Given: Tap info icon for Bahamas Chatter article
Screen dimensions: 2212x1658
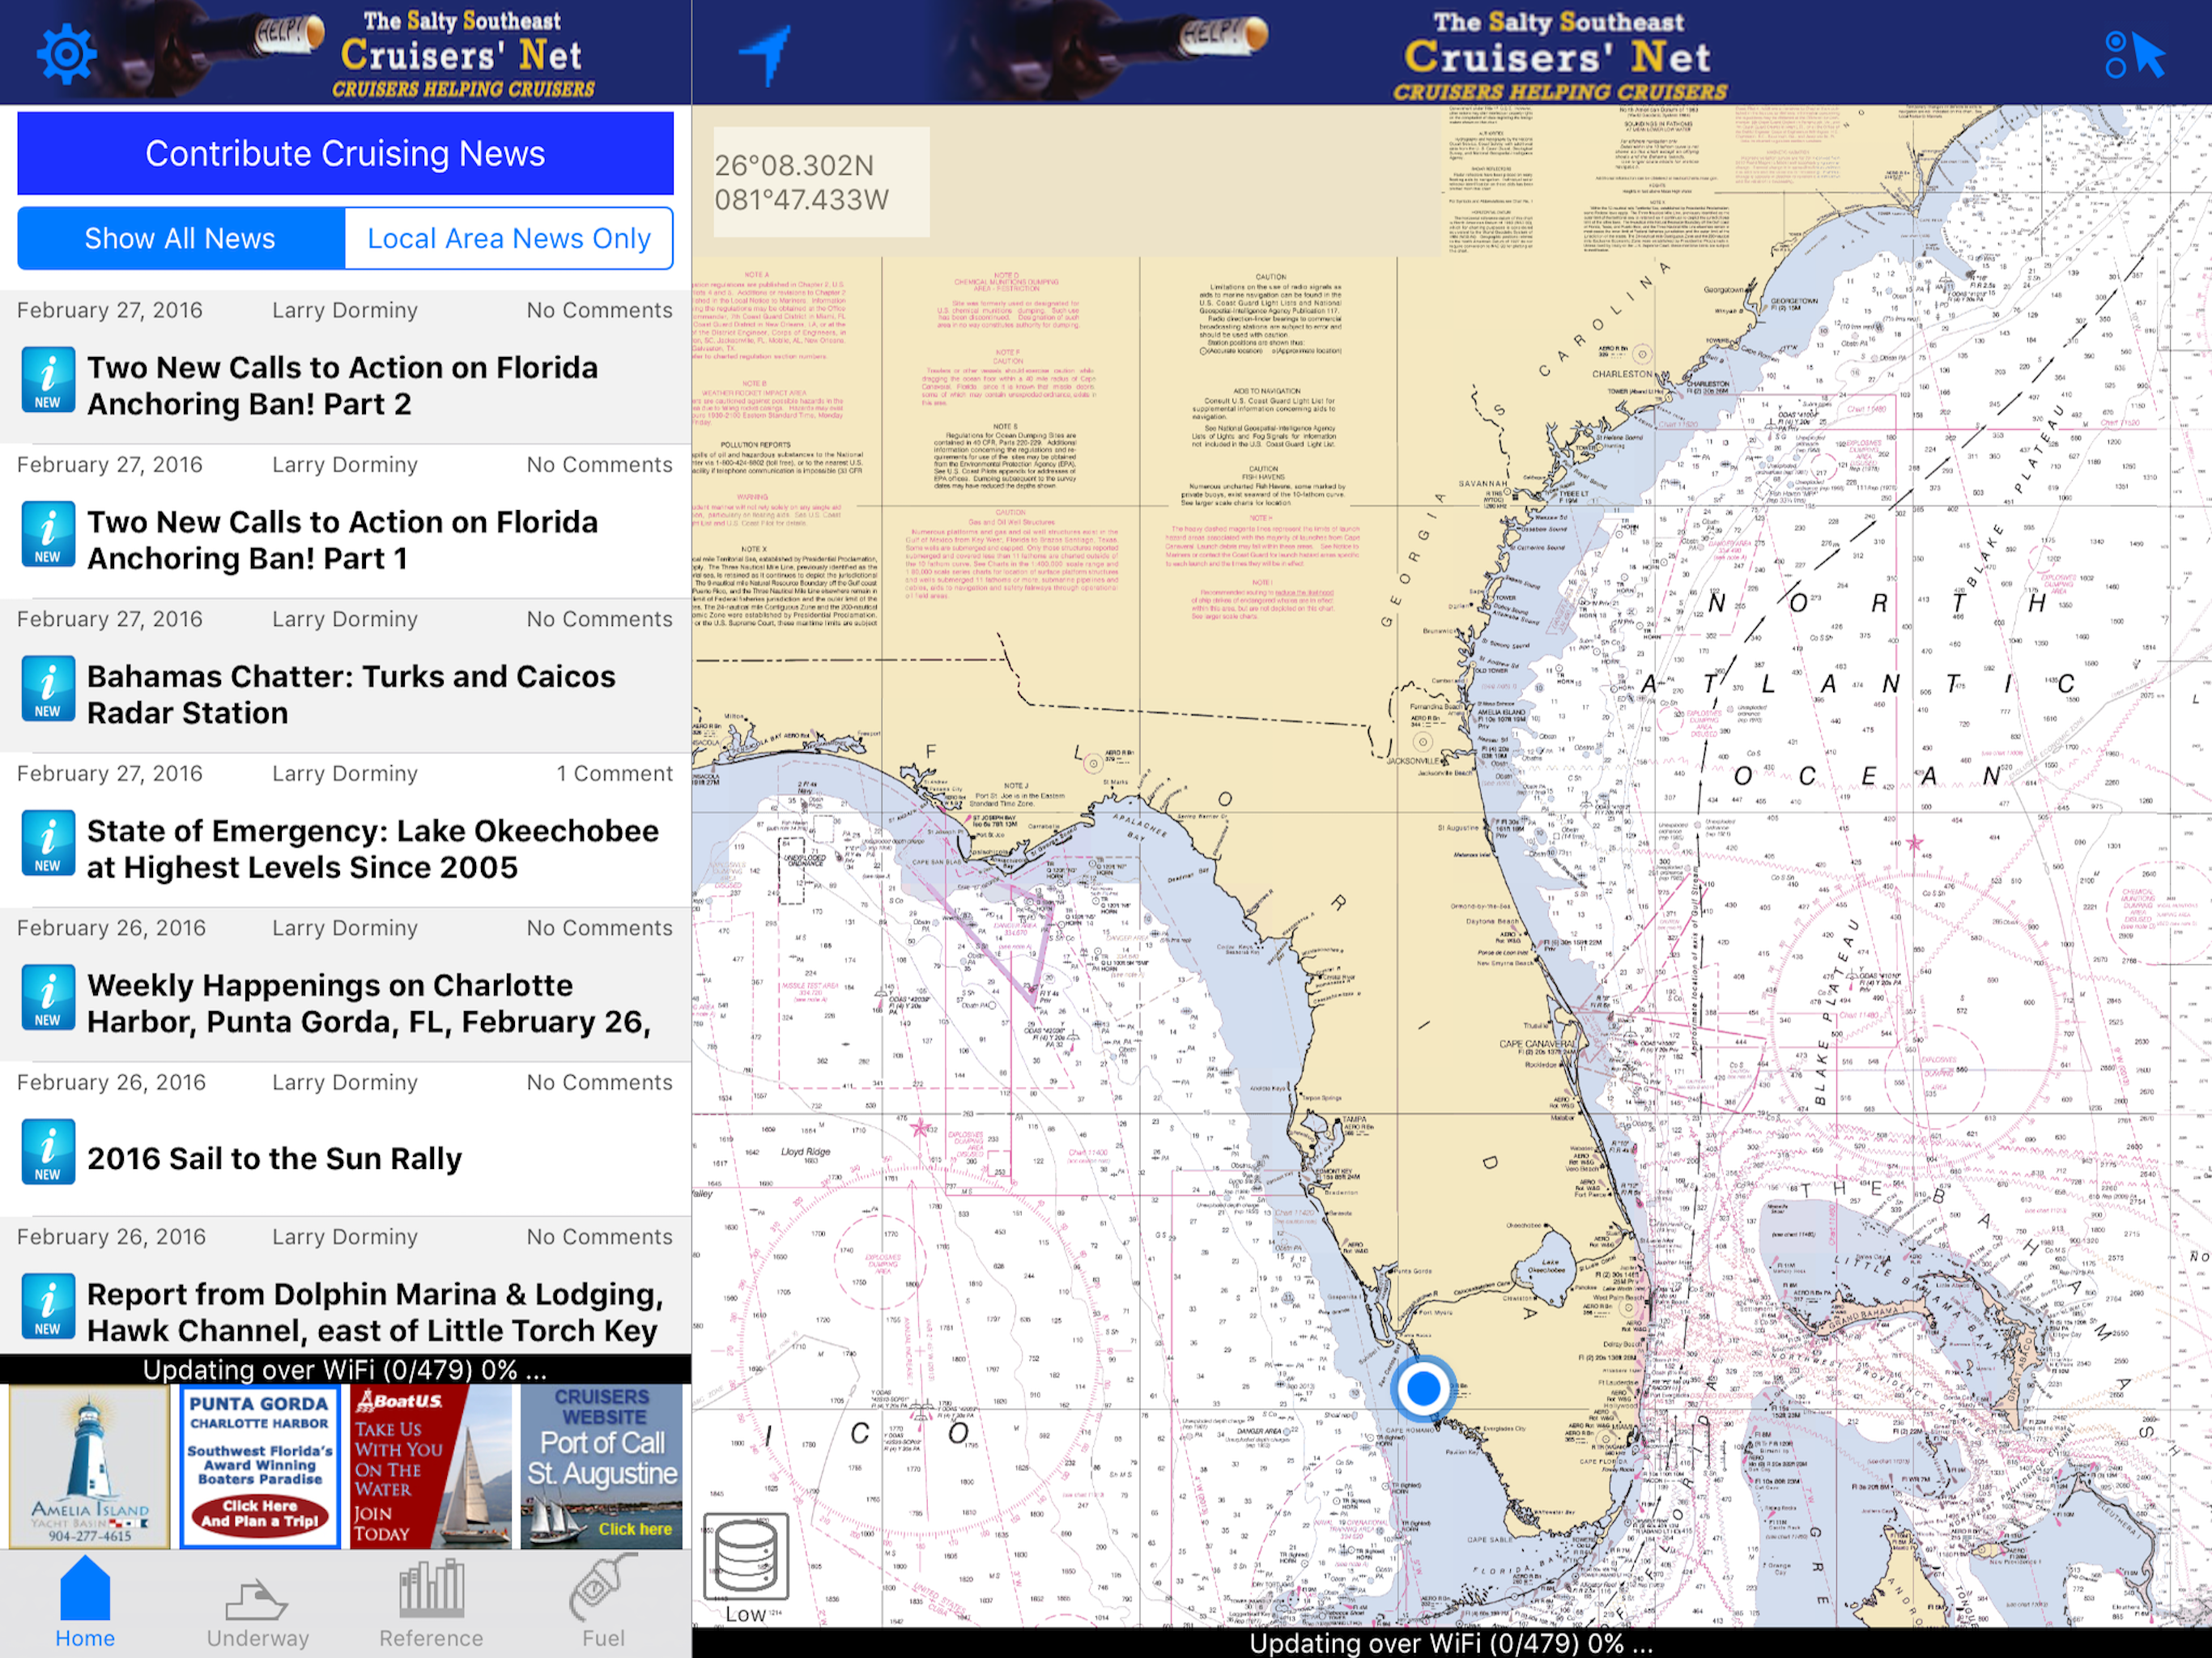Looking at the screenshot, I should tap(48, 690).
